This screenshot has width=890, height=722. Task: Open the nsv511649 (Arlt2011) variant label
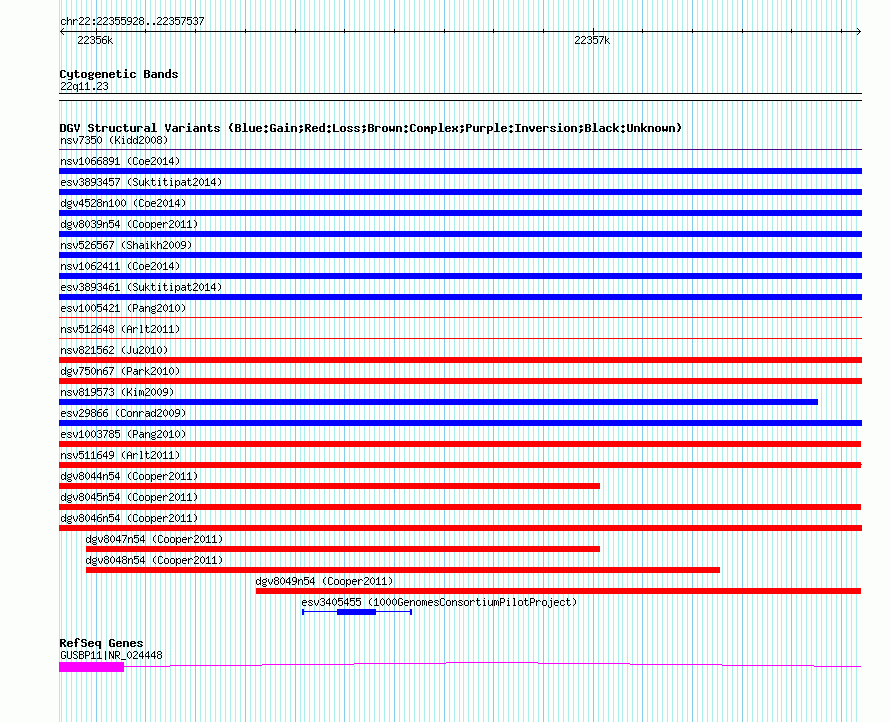[x=120, y=455]
